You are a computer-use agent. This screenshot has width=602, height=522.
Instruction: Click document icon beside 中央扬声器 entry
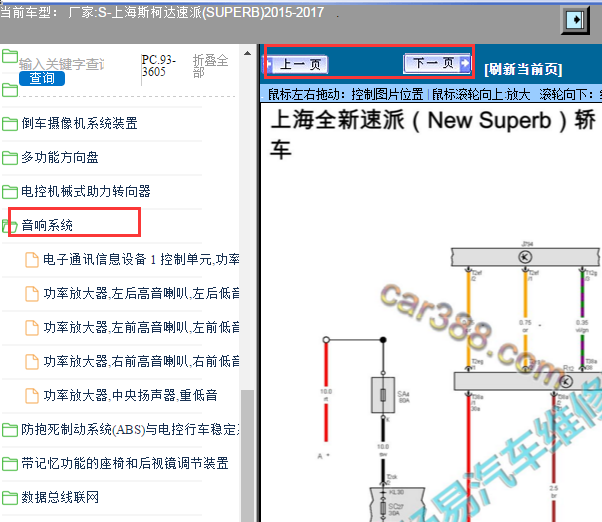coord(31,396)
